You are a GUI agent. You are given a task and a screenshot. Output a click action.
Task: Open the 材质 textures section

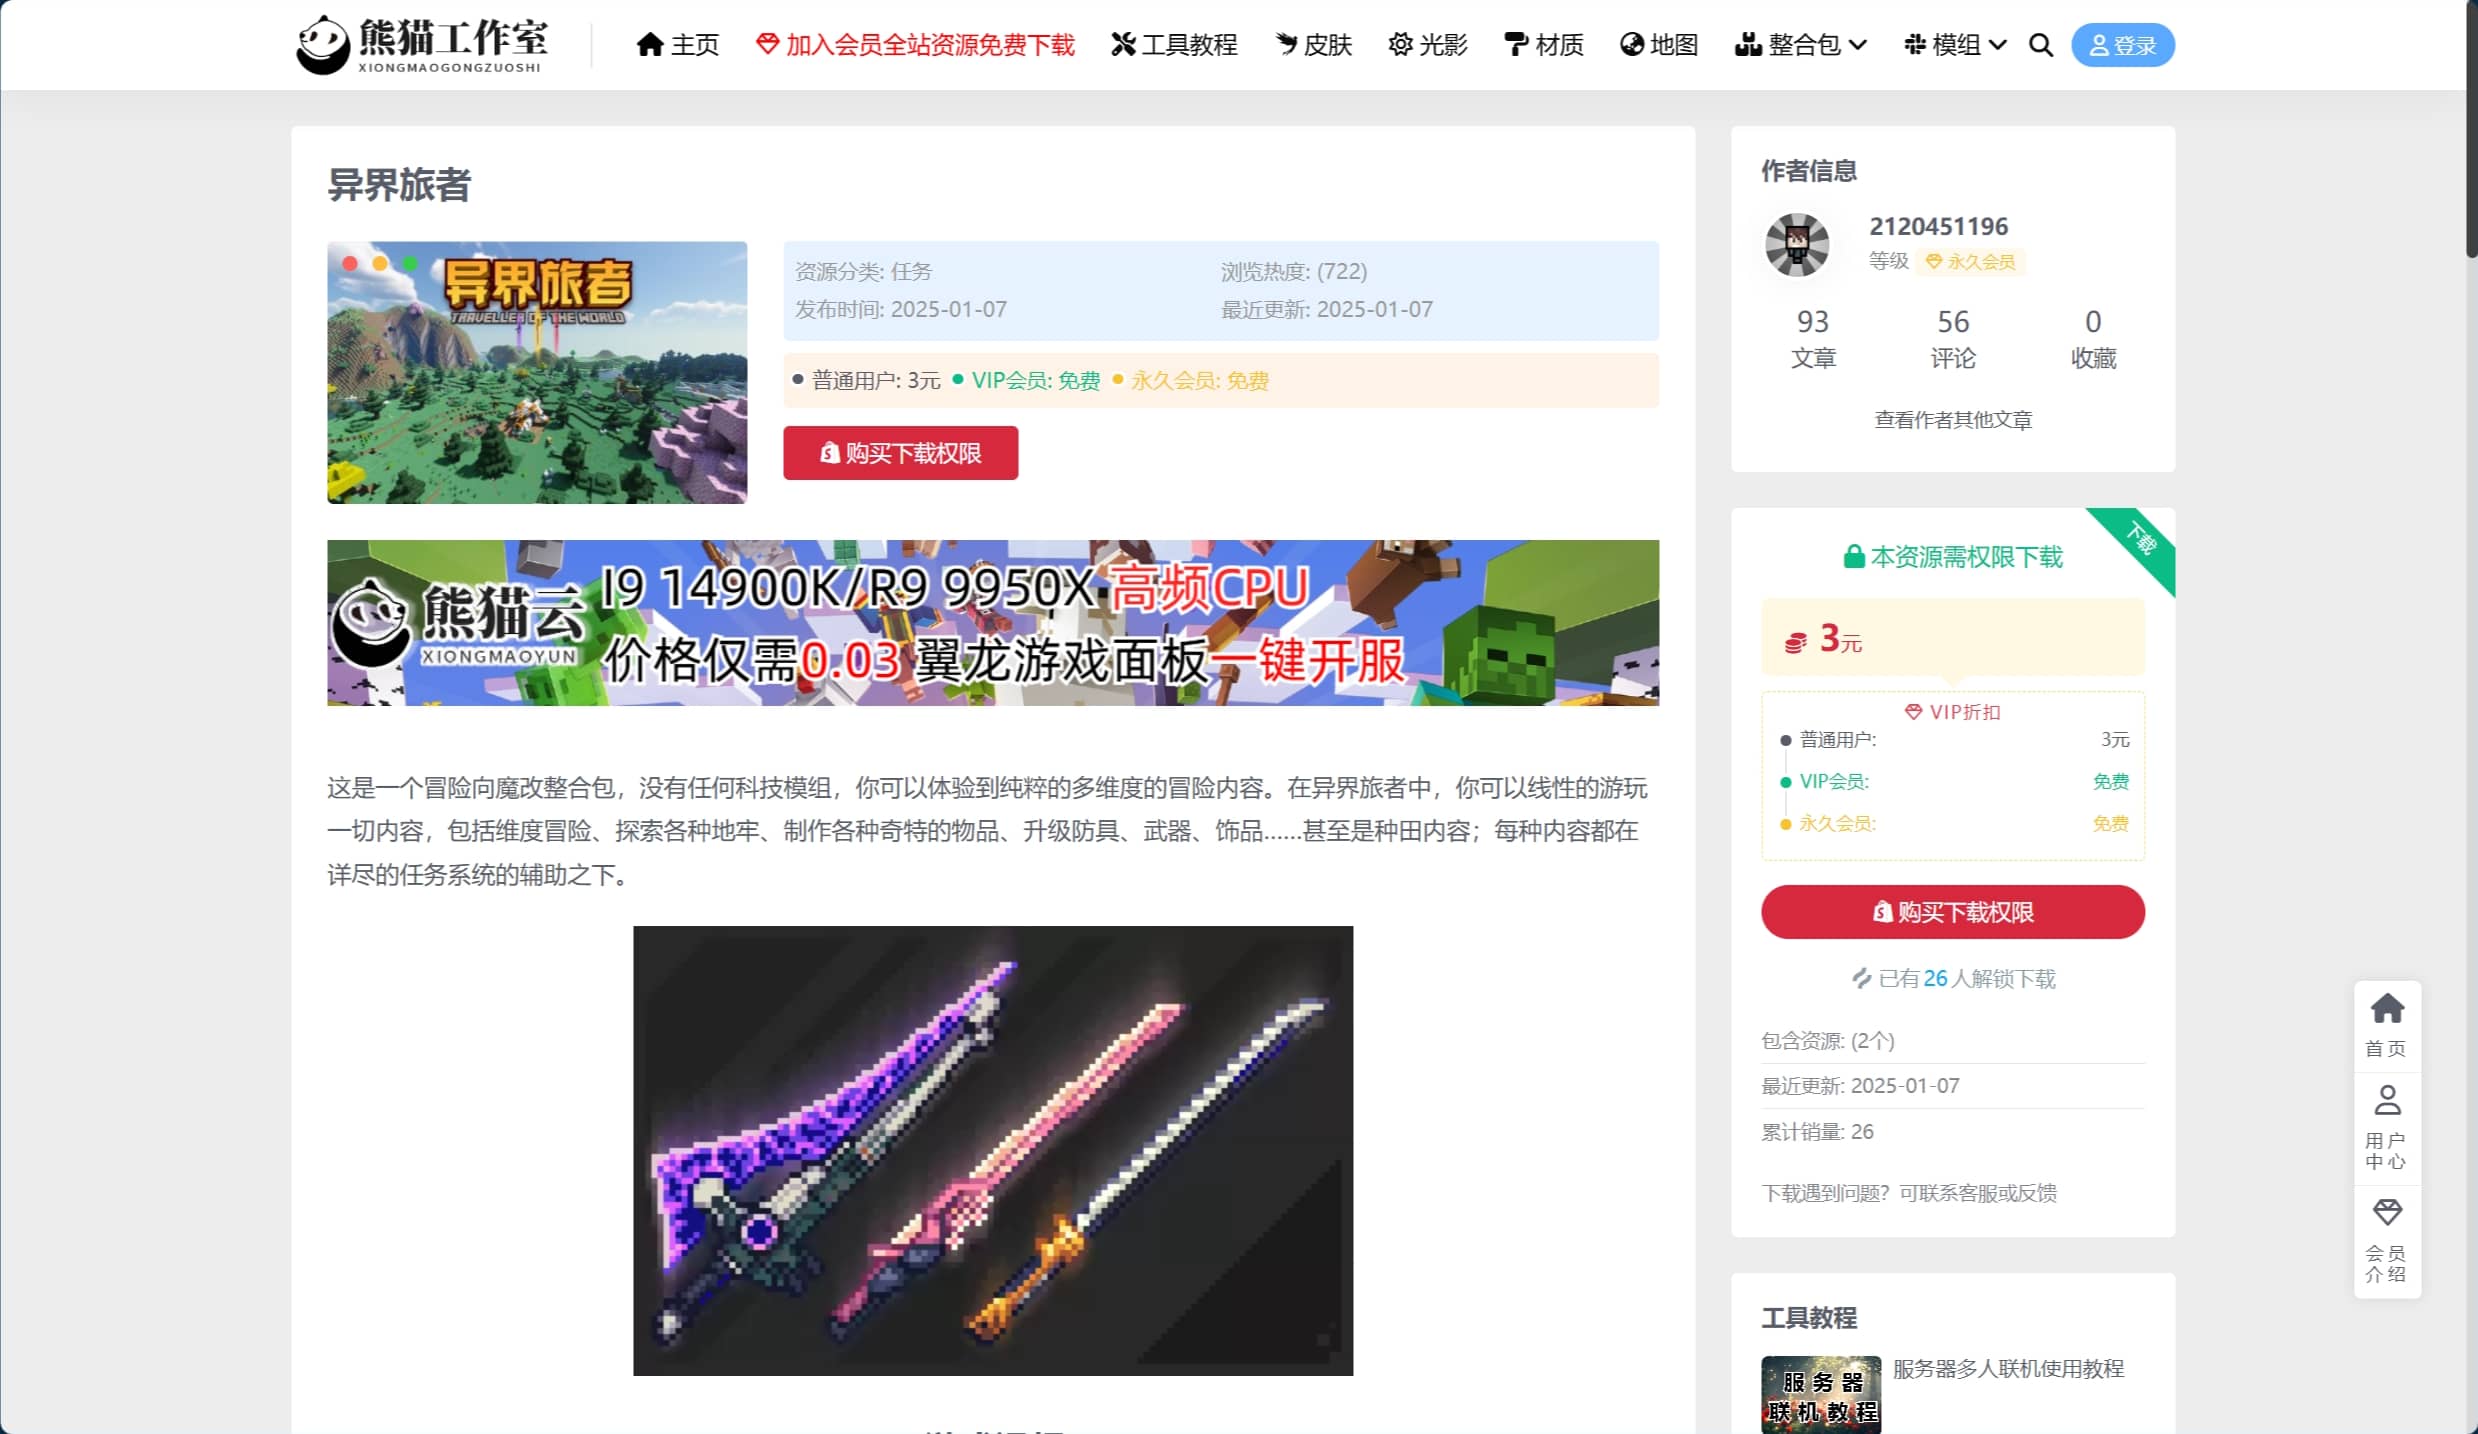(x=1544, y=45)
